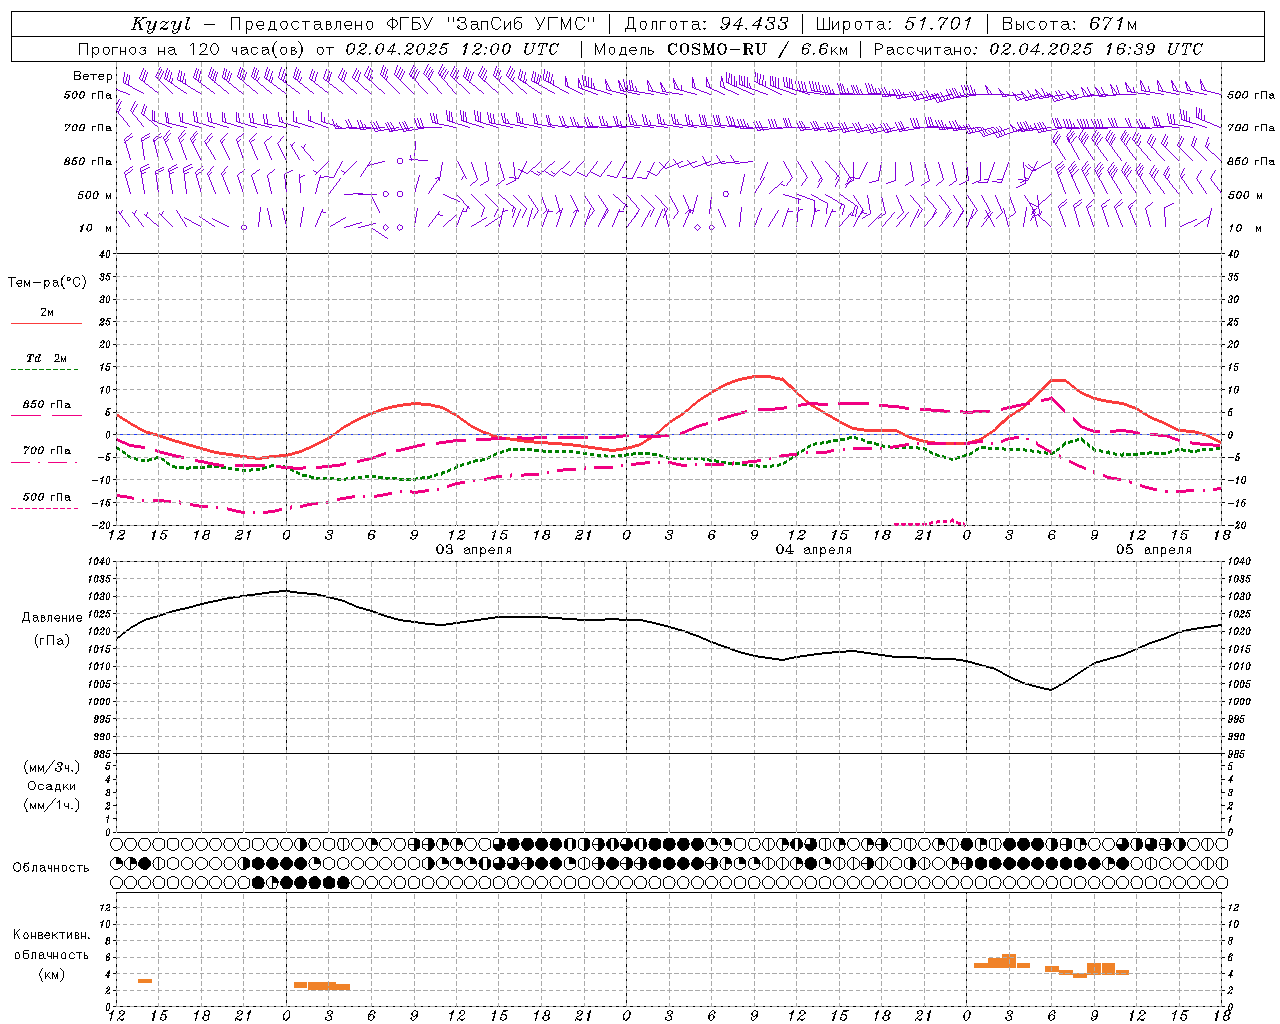
Task: Click the 'Высота: 671м' header value
Action: tap(1069, 24)
